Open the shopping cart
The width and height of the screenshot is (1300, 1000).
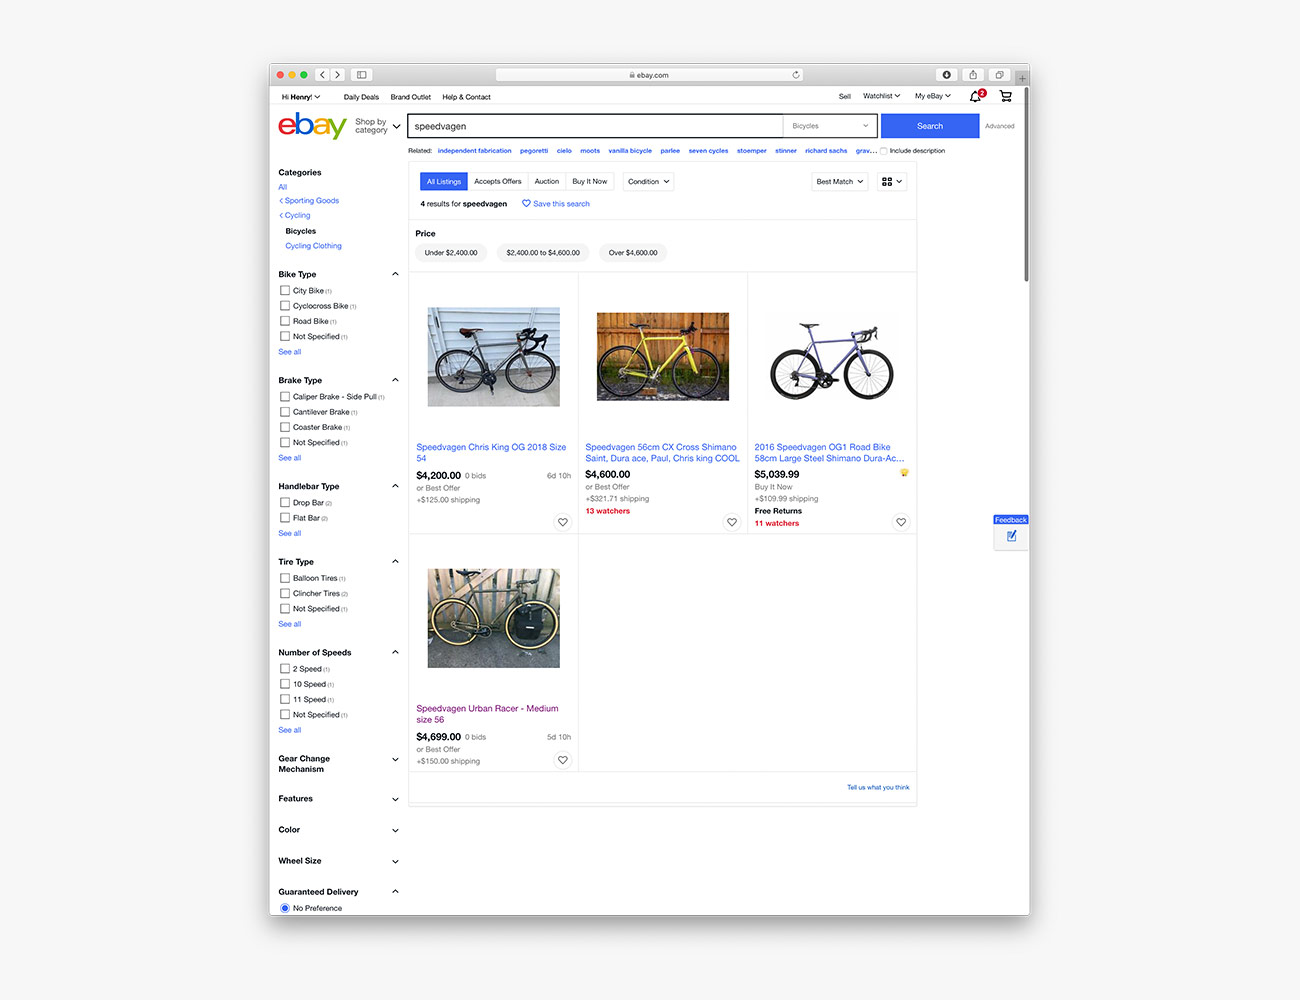coord(1005,97)
